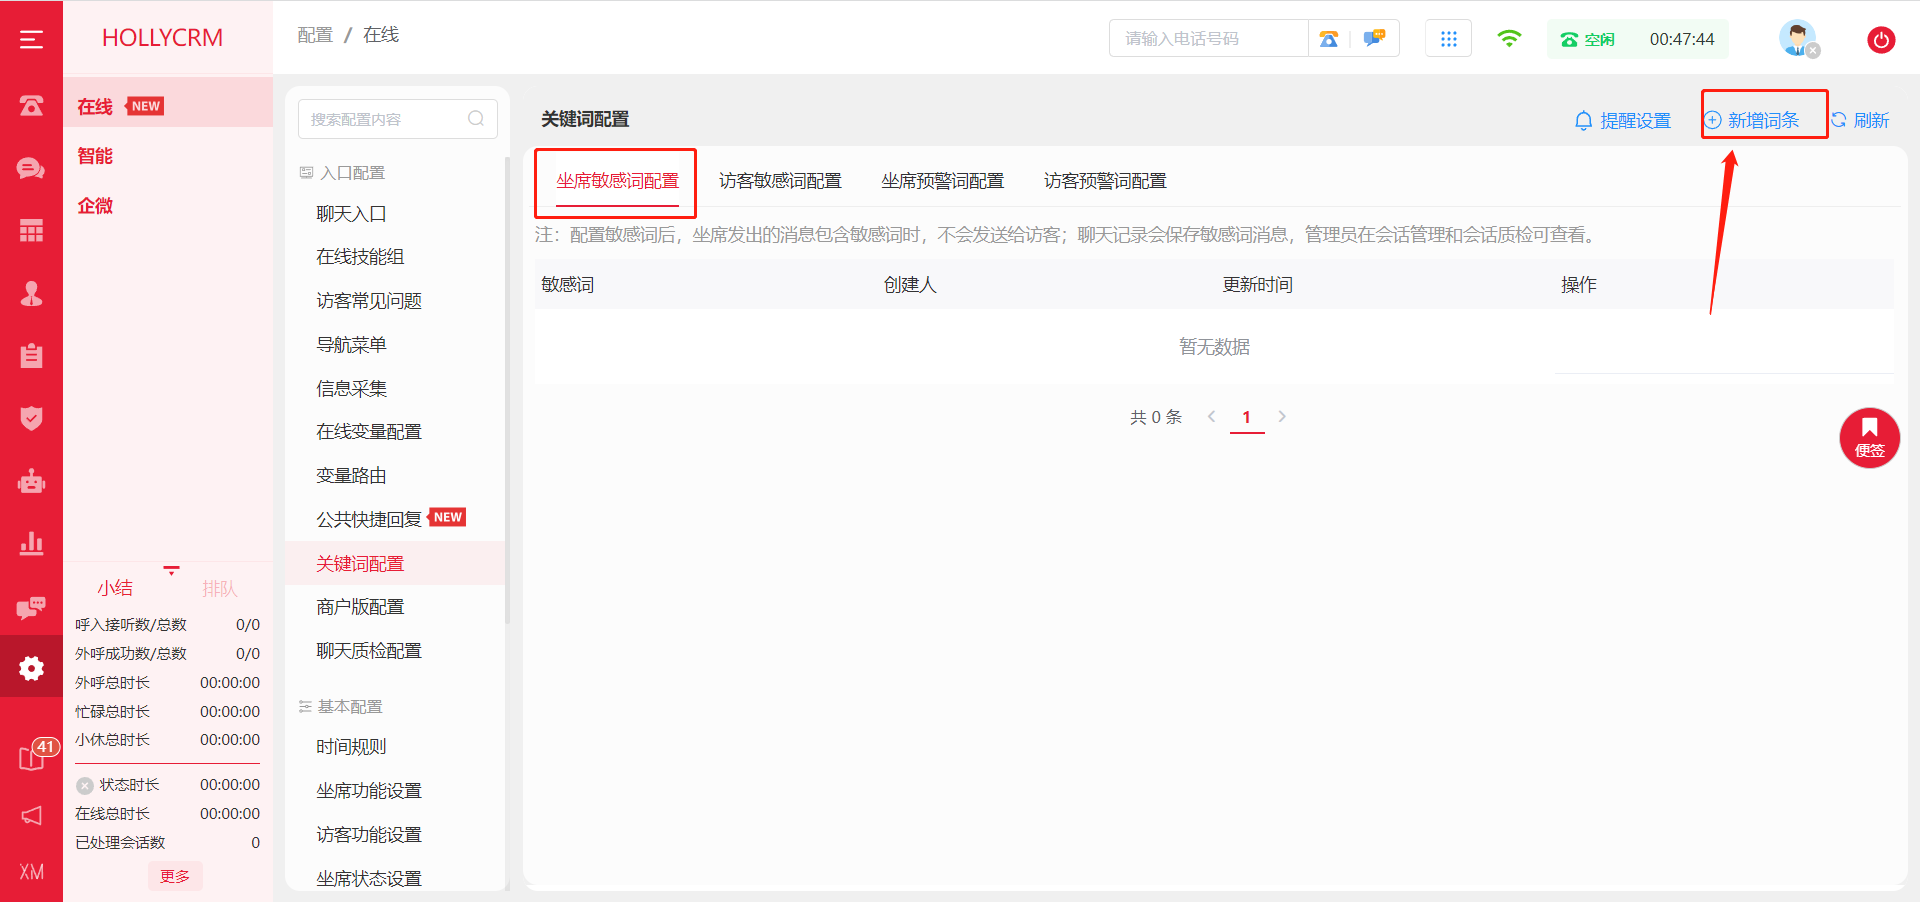Select 智能 menu item
The image size is (1920, 902).
[168, 156]
